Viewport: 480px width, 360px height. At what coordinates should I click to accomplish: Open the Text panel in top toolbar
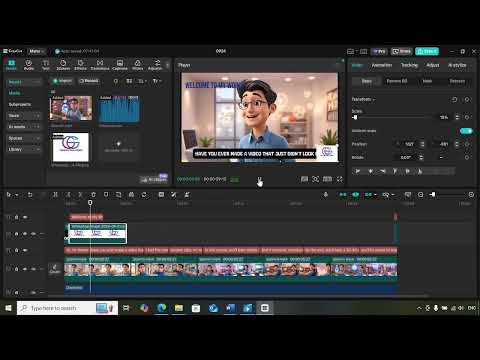(46, 65)
